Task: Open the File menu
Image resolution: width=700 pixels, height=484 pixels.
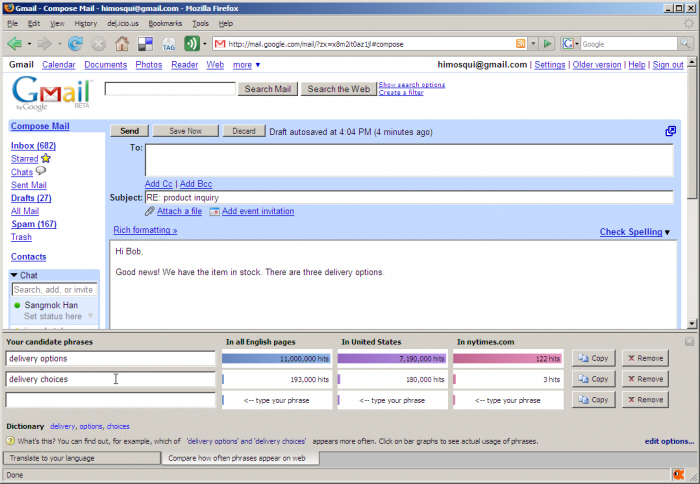Action: [12, 23]
